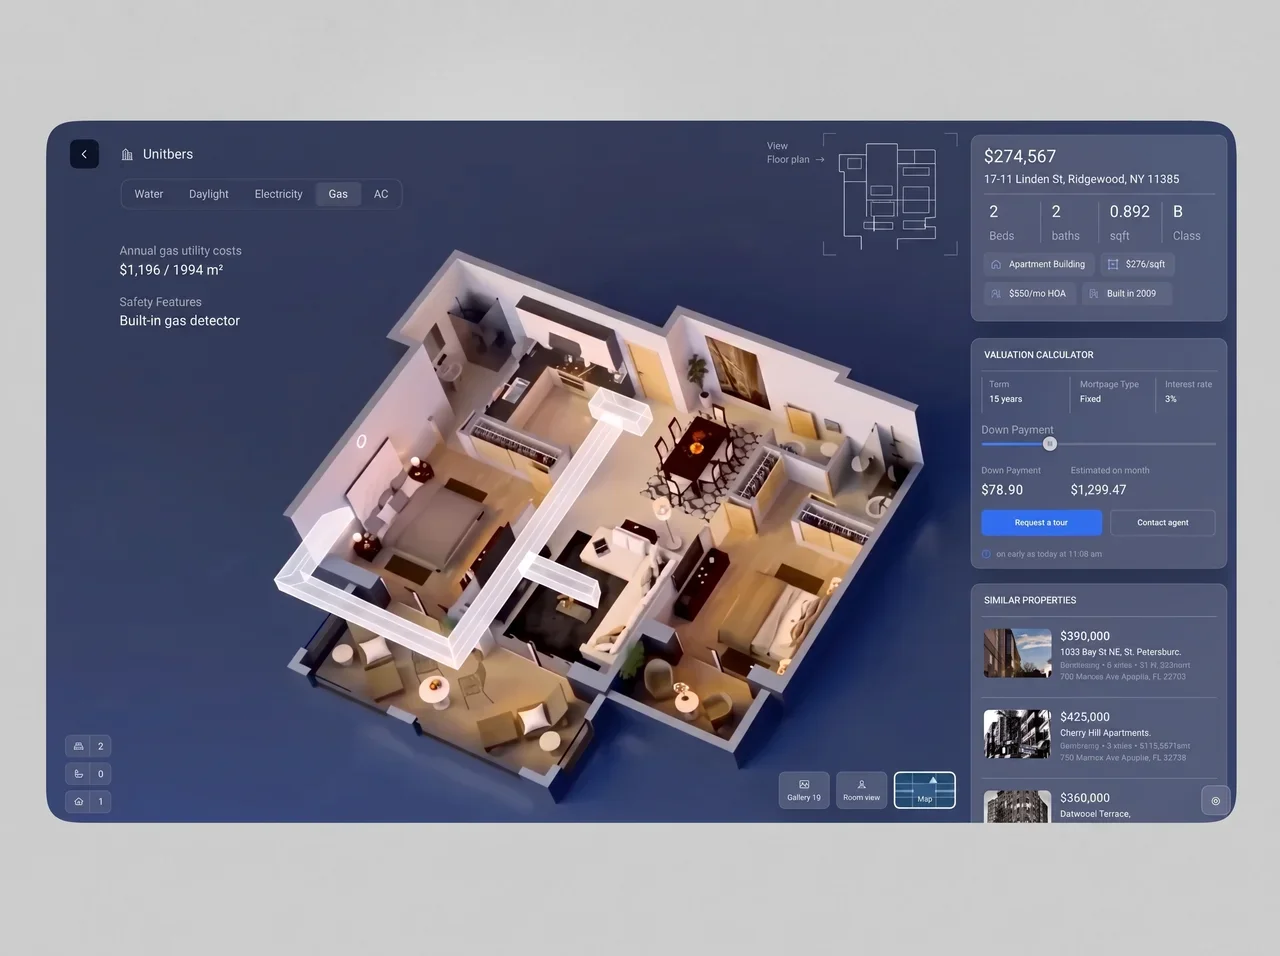This screenshot has width=1280, height=956.
Task: Click the clock icon beside tour time
Action: (x=987, y=554)
